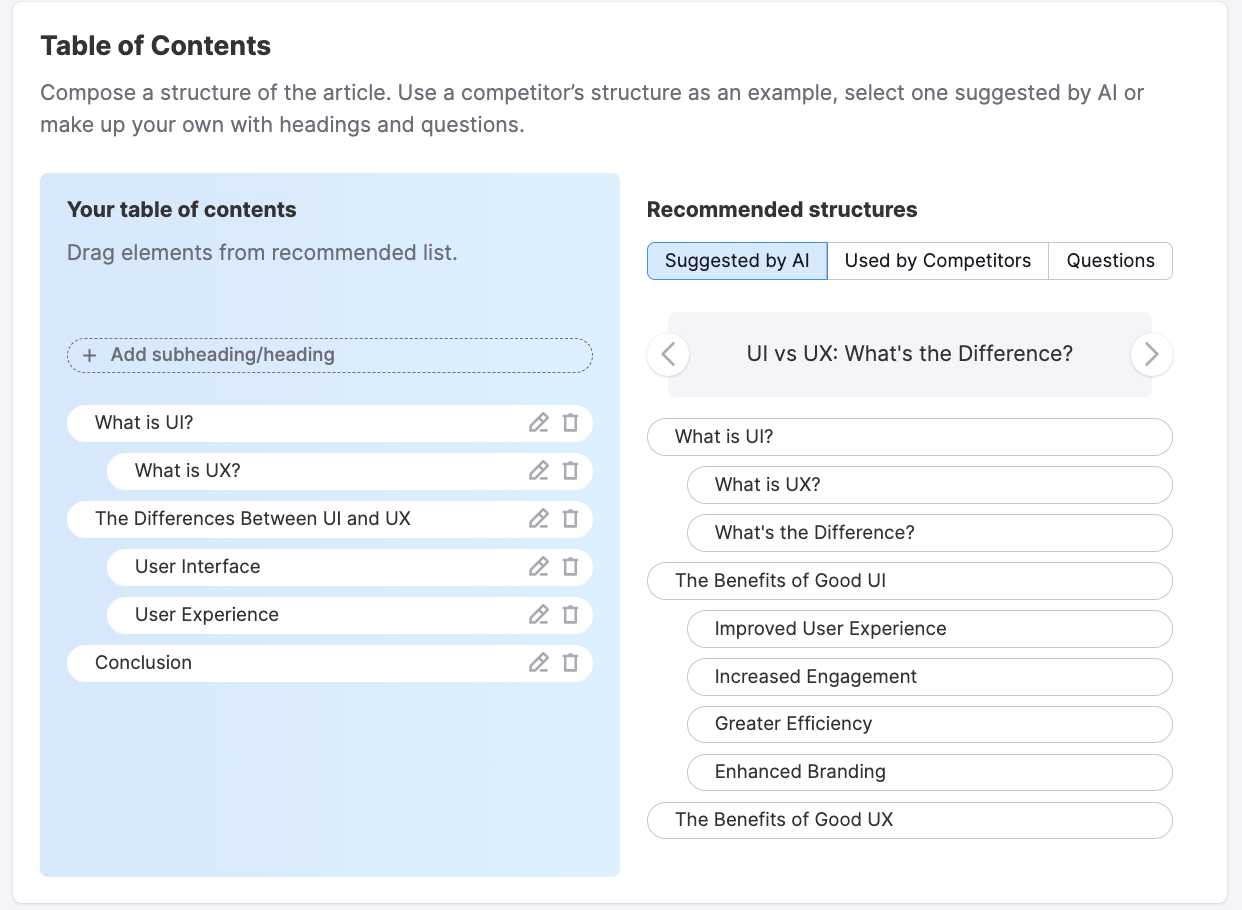Select the "What's the Difference?" suggested subheading
The image size is (1242, 910).
929,532
